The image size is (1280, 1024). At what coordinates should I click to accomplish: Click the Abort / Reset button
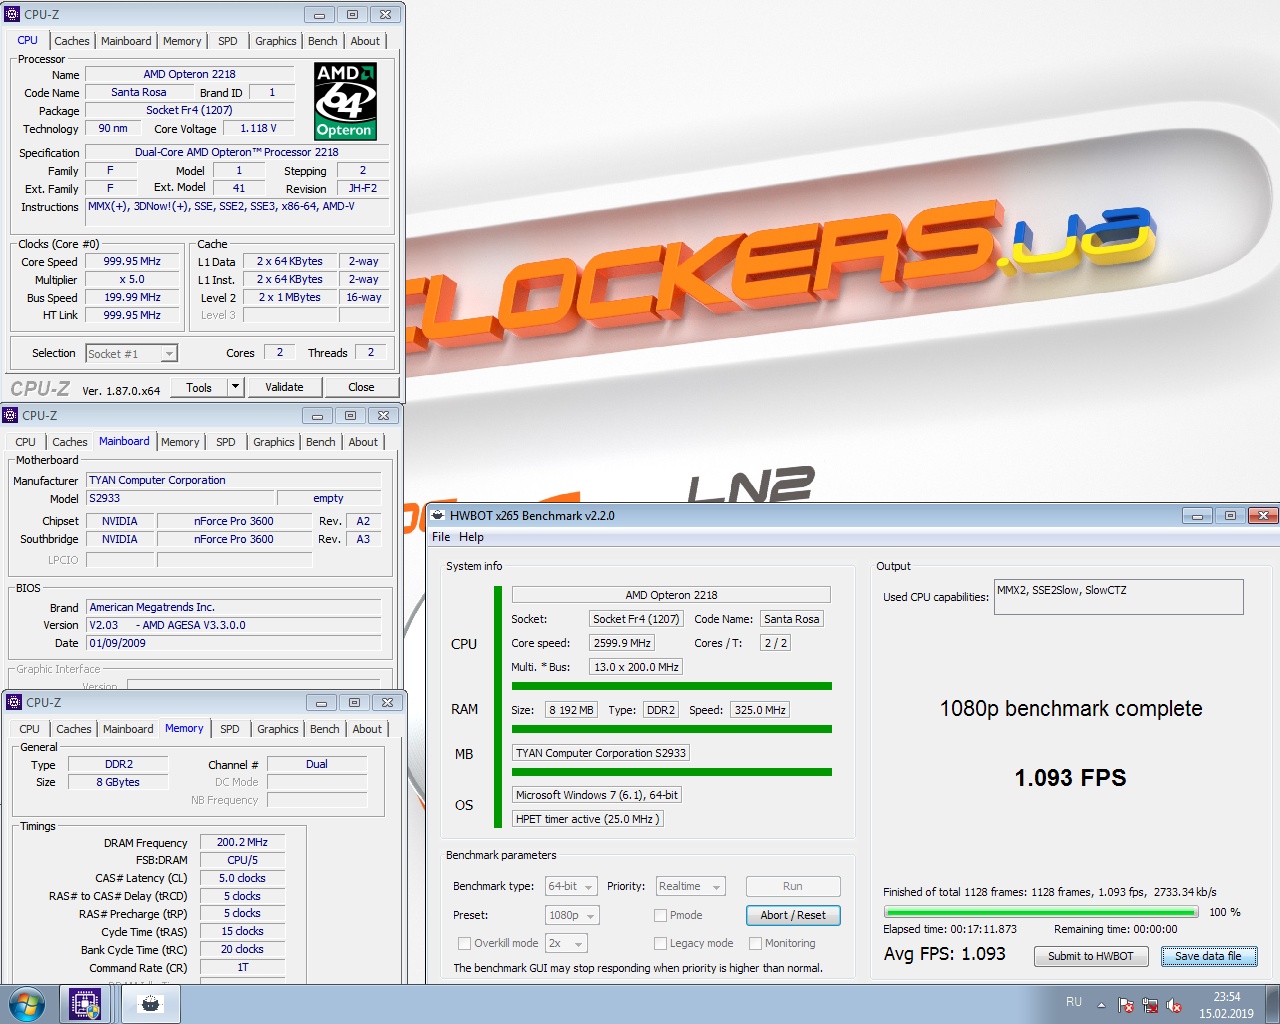(793, 915)
